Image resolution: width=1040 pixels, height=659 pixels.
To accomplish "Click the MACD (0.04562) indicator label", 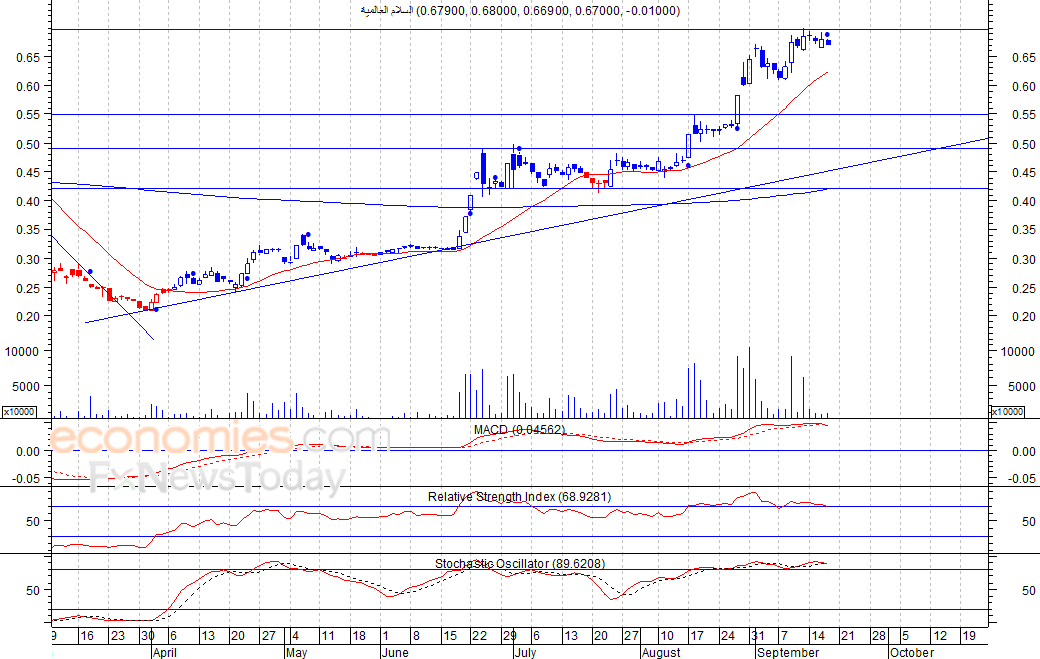I will tap(519, 430).
